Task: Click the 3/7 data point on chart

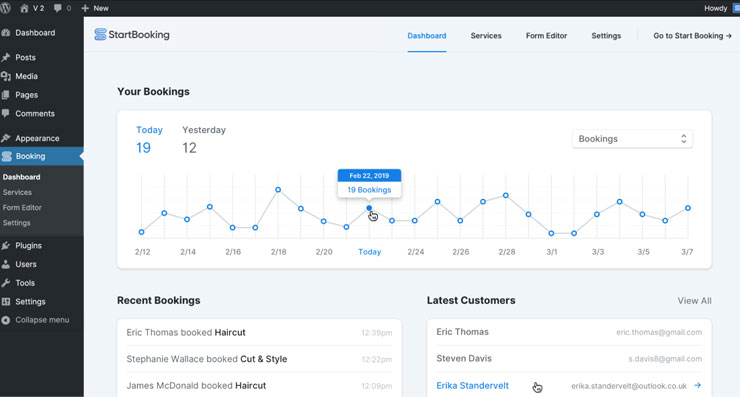Action: click(x=688, y=208)
